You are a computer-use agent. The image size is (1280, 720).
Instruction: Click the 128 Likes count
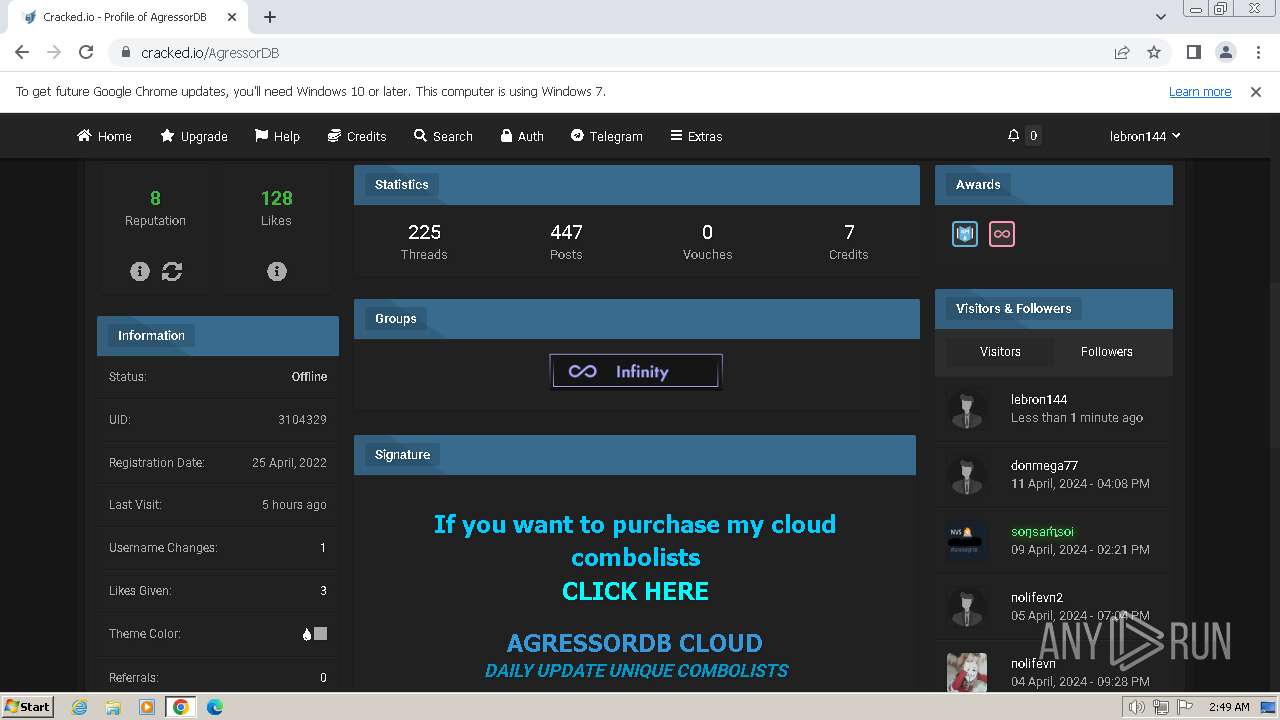point(276,198)
